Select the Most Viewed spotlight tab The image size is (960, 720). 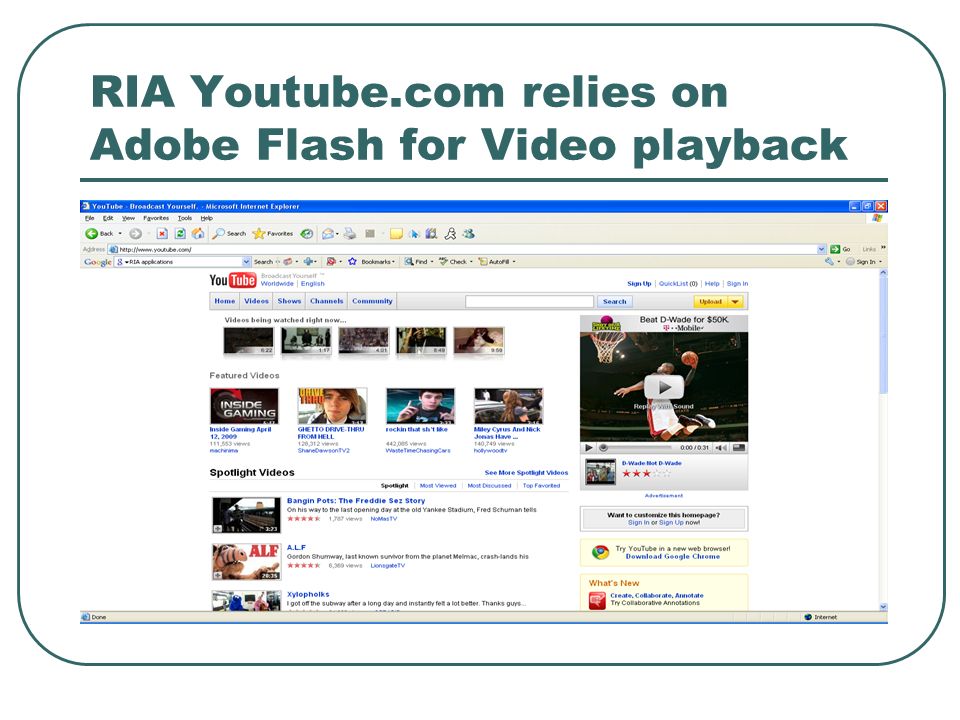438,486
